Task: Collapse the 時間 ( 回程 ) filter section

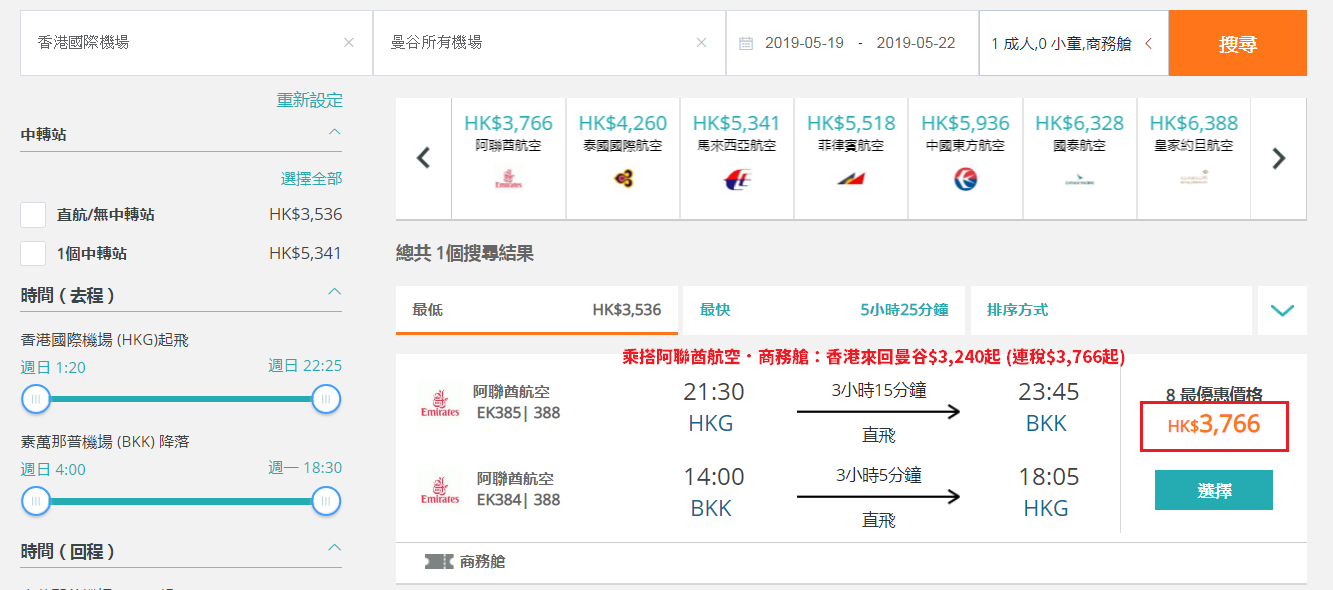Action: (335, 548)
